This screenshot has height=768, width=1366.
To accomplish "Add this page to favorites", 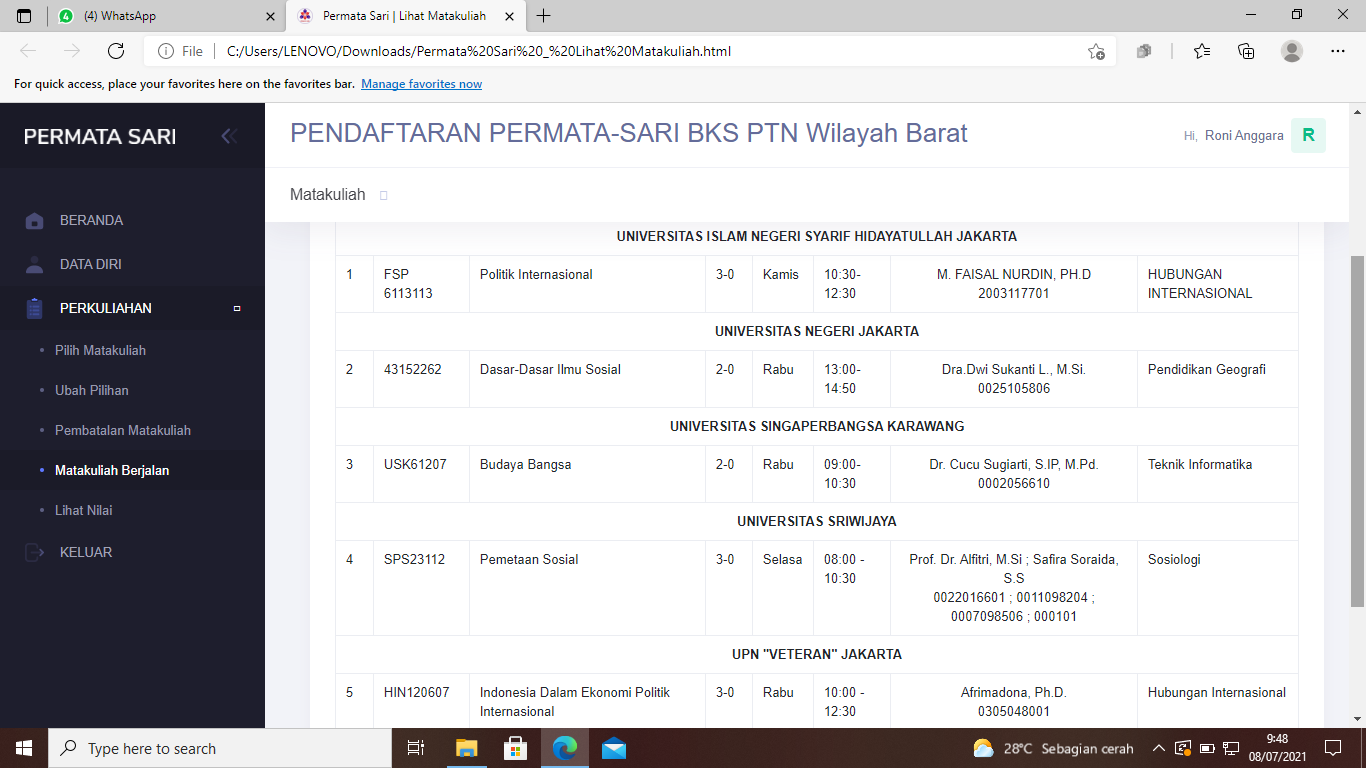I will click(1096, 51).
